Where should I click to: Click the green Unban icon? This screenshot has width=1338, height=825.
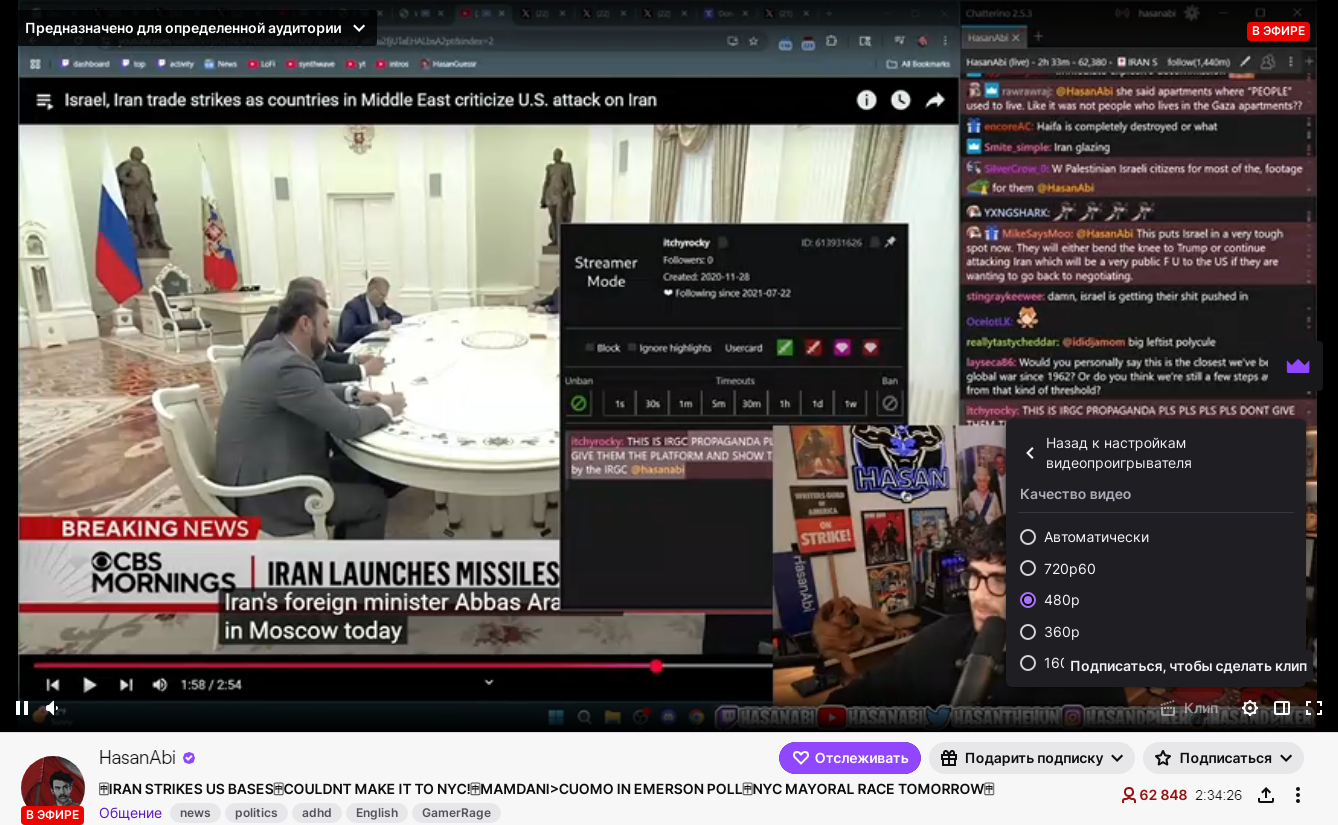578,404
